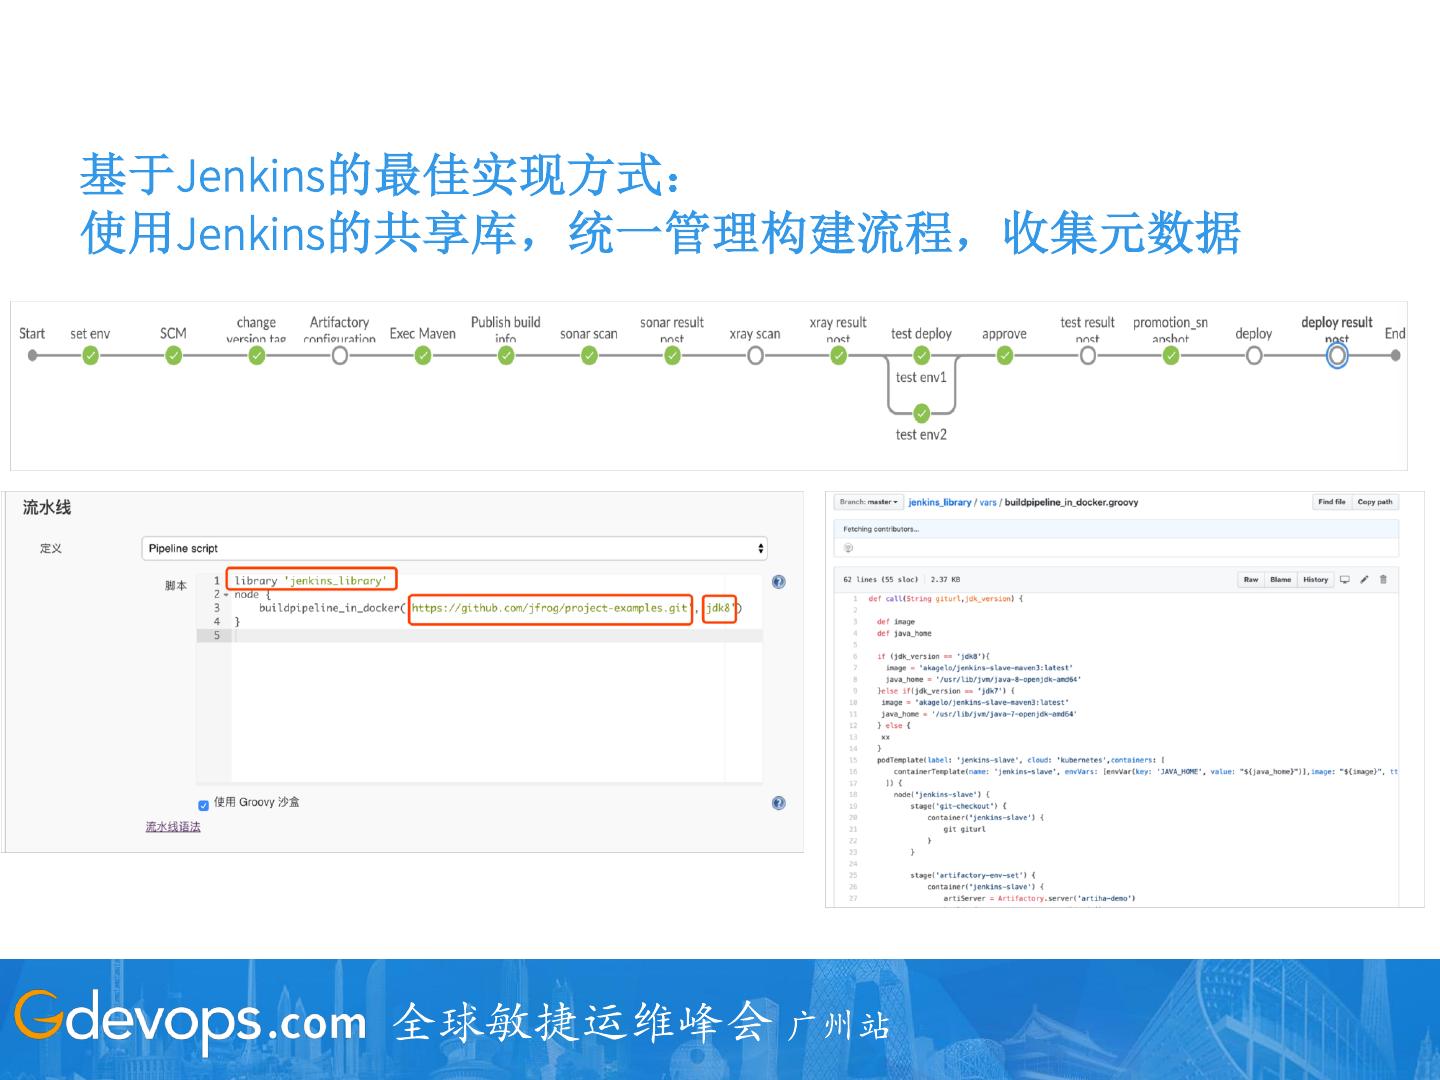The height and width of the screenshot is (1080, 1440).
Task: Click the '流水线' section heading
Action: (47, 508)
